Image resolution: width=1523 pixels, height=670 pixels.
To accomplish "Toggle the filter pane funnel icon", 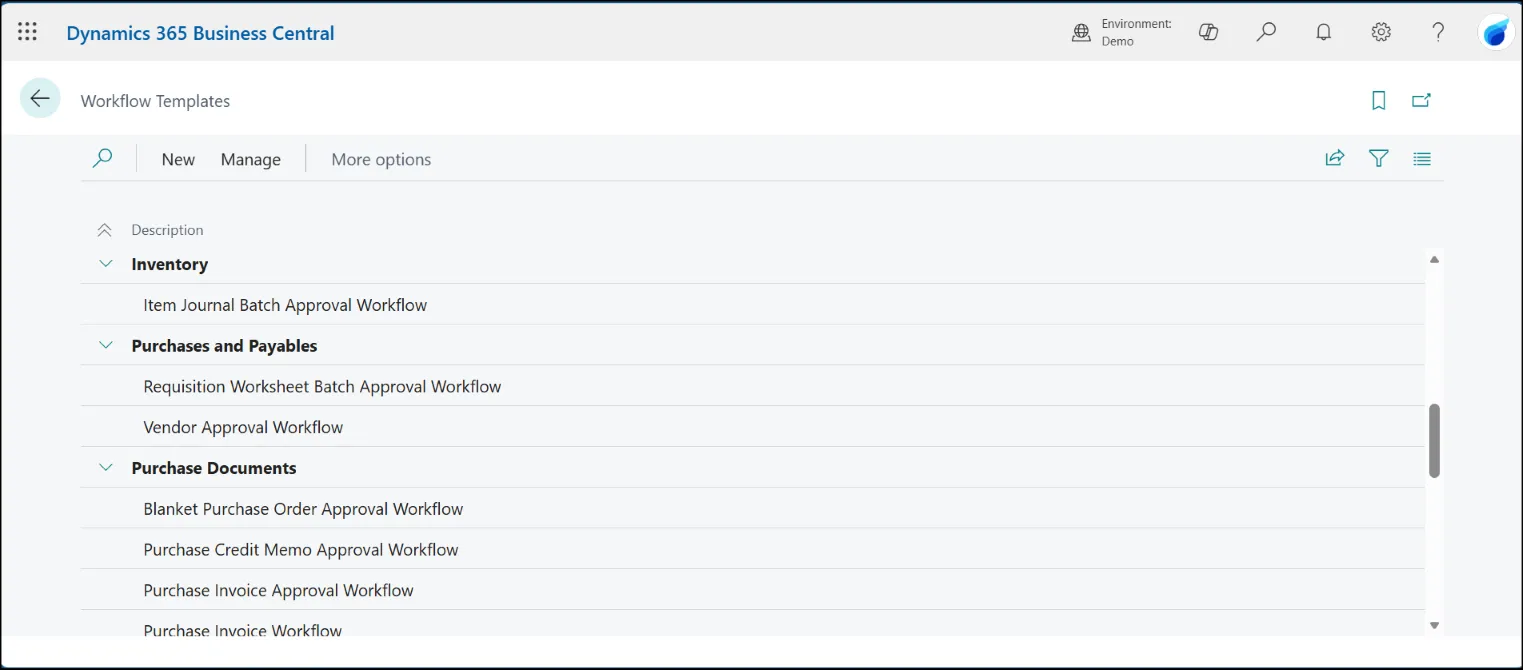I will [x=1379, y=158].
